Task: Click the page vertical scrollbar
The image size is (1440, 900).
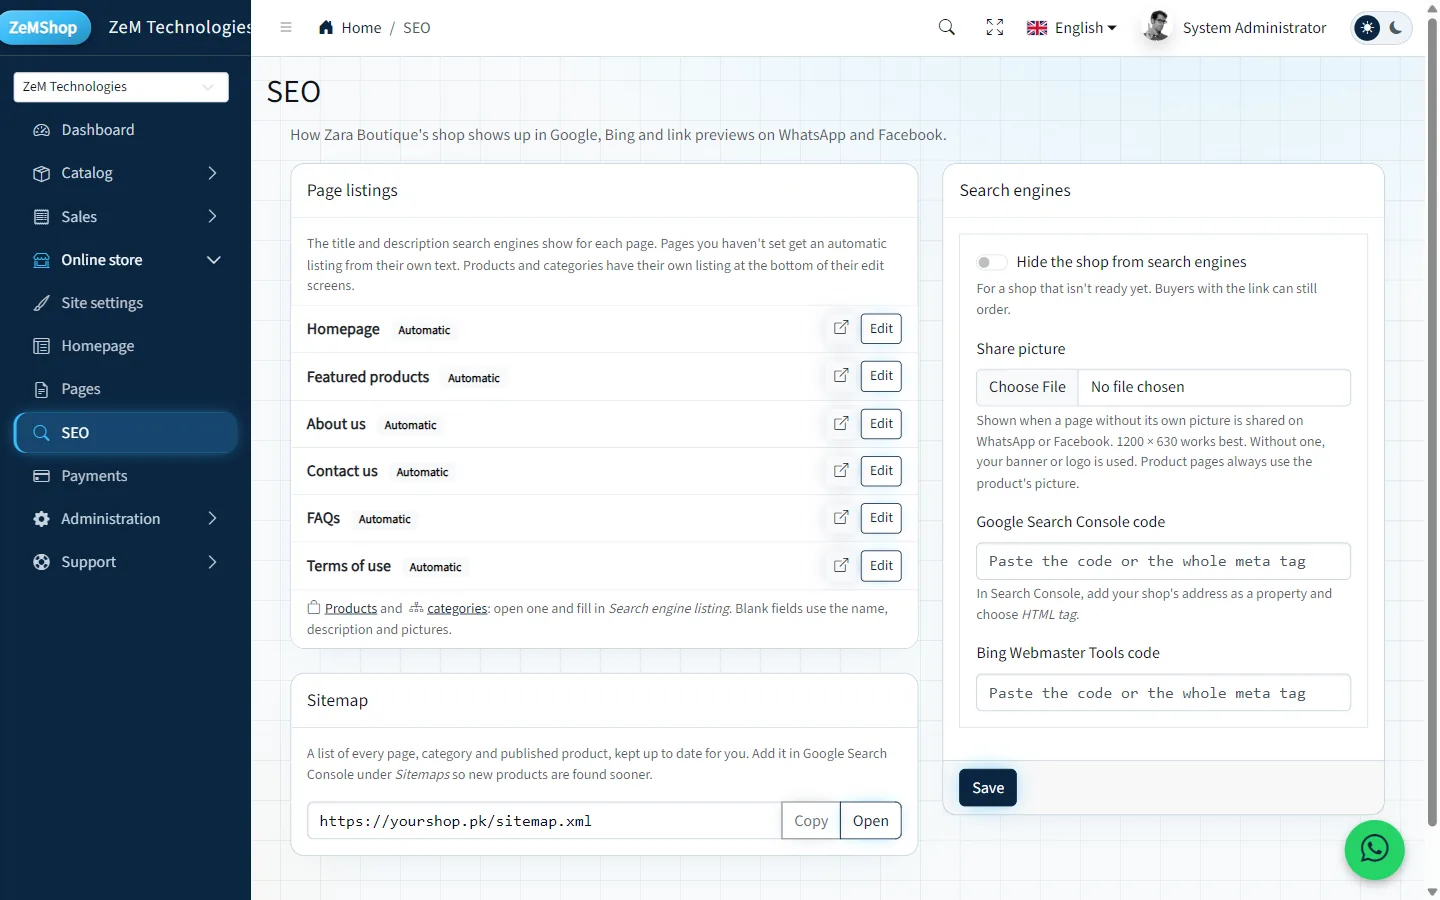Action: coord(1432,420)
